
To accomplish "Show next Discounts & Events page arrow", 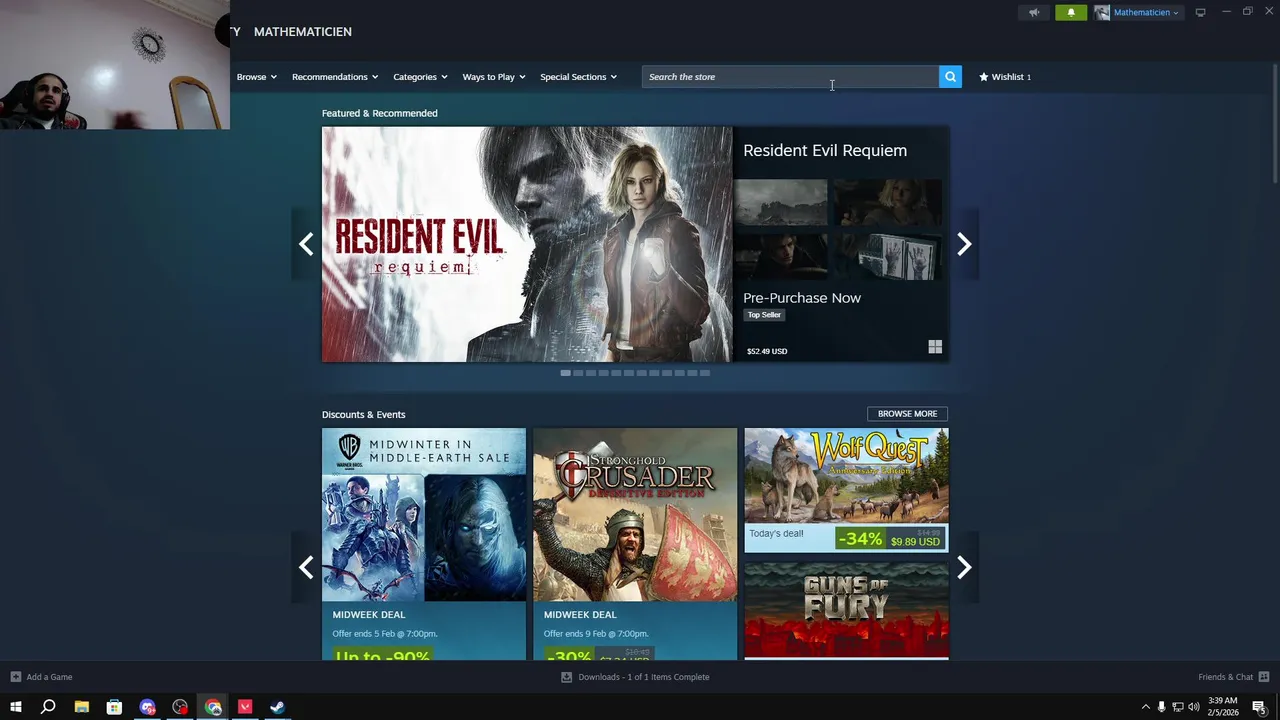I will [x=964, y=568].
